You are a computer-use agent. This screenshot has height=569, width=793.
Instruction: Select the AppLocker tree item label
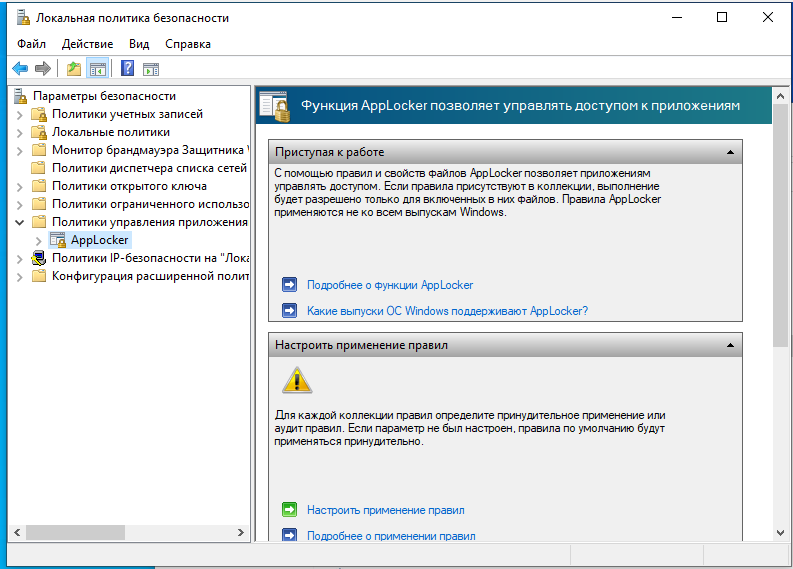tap(100, 240)
